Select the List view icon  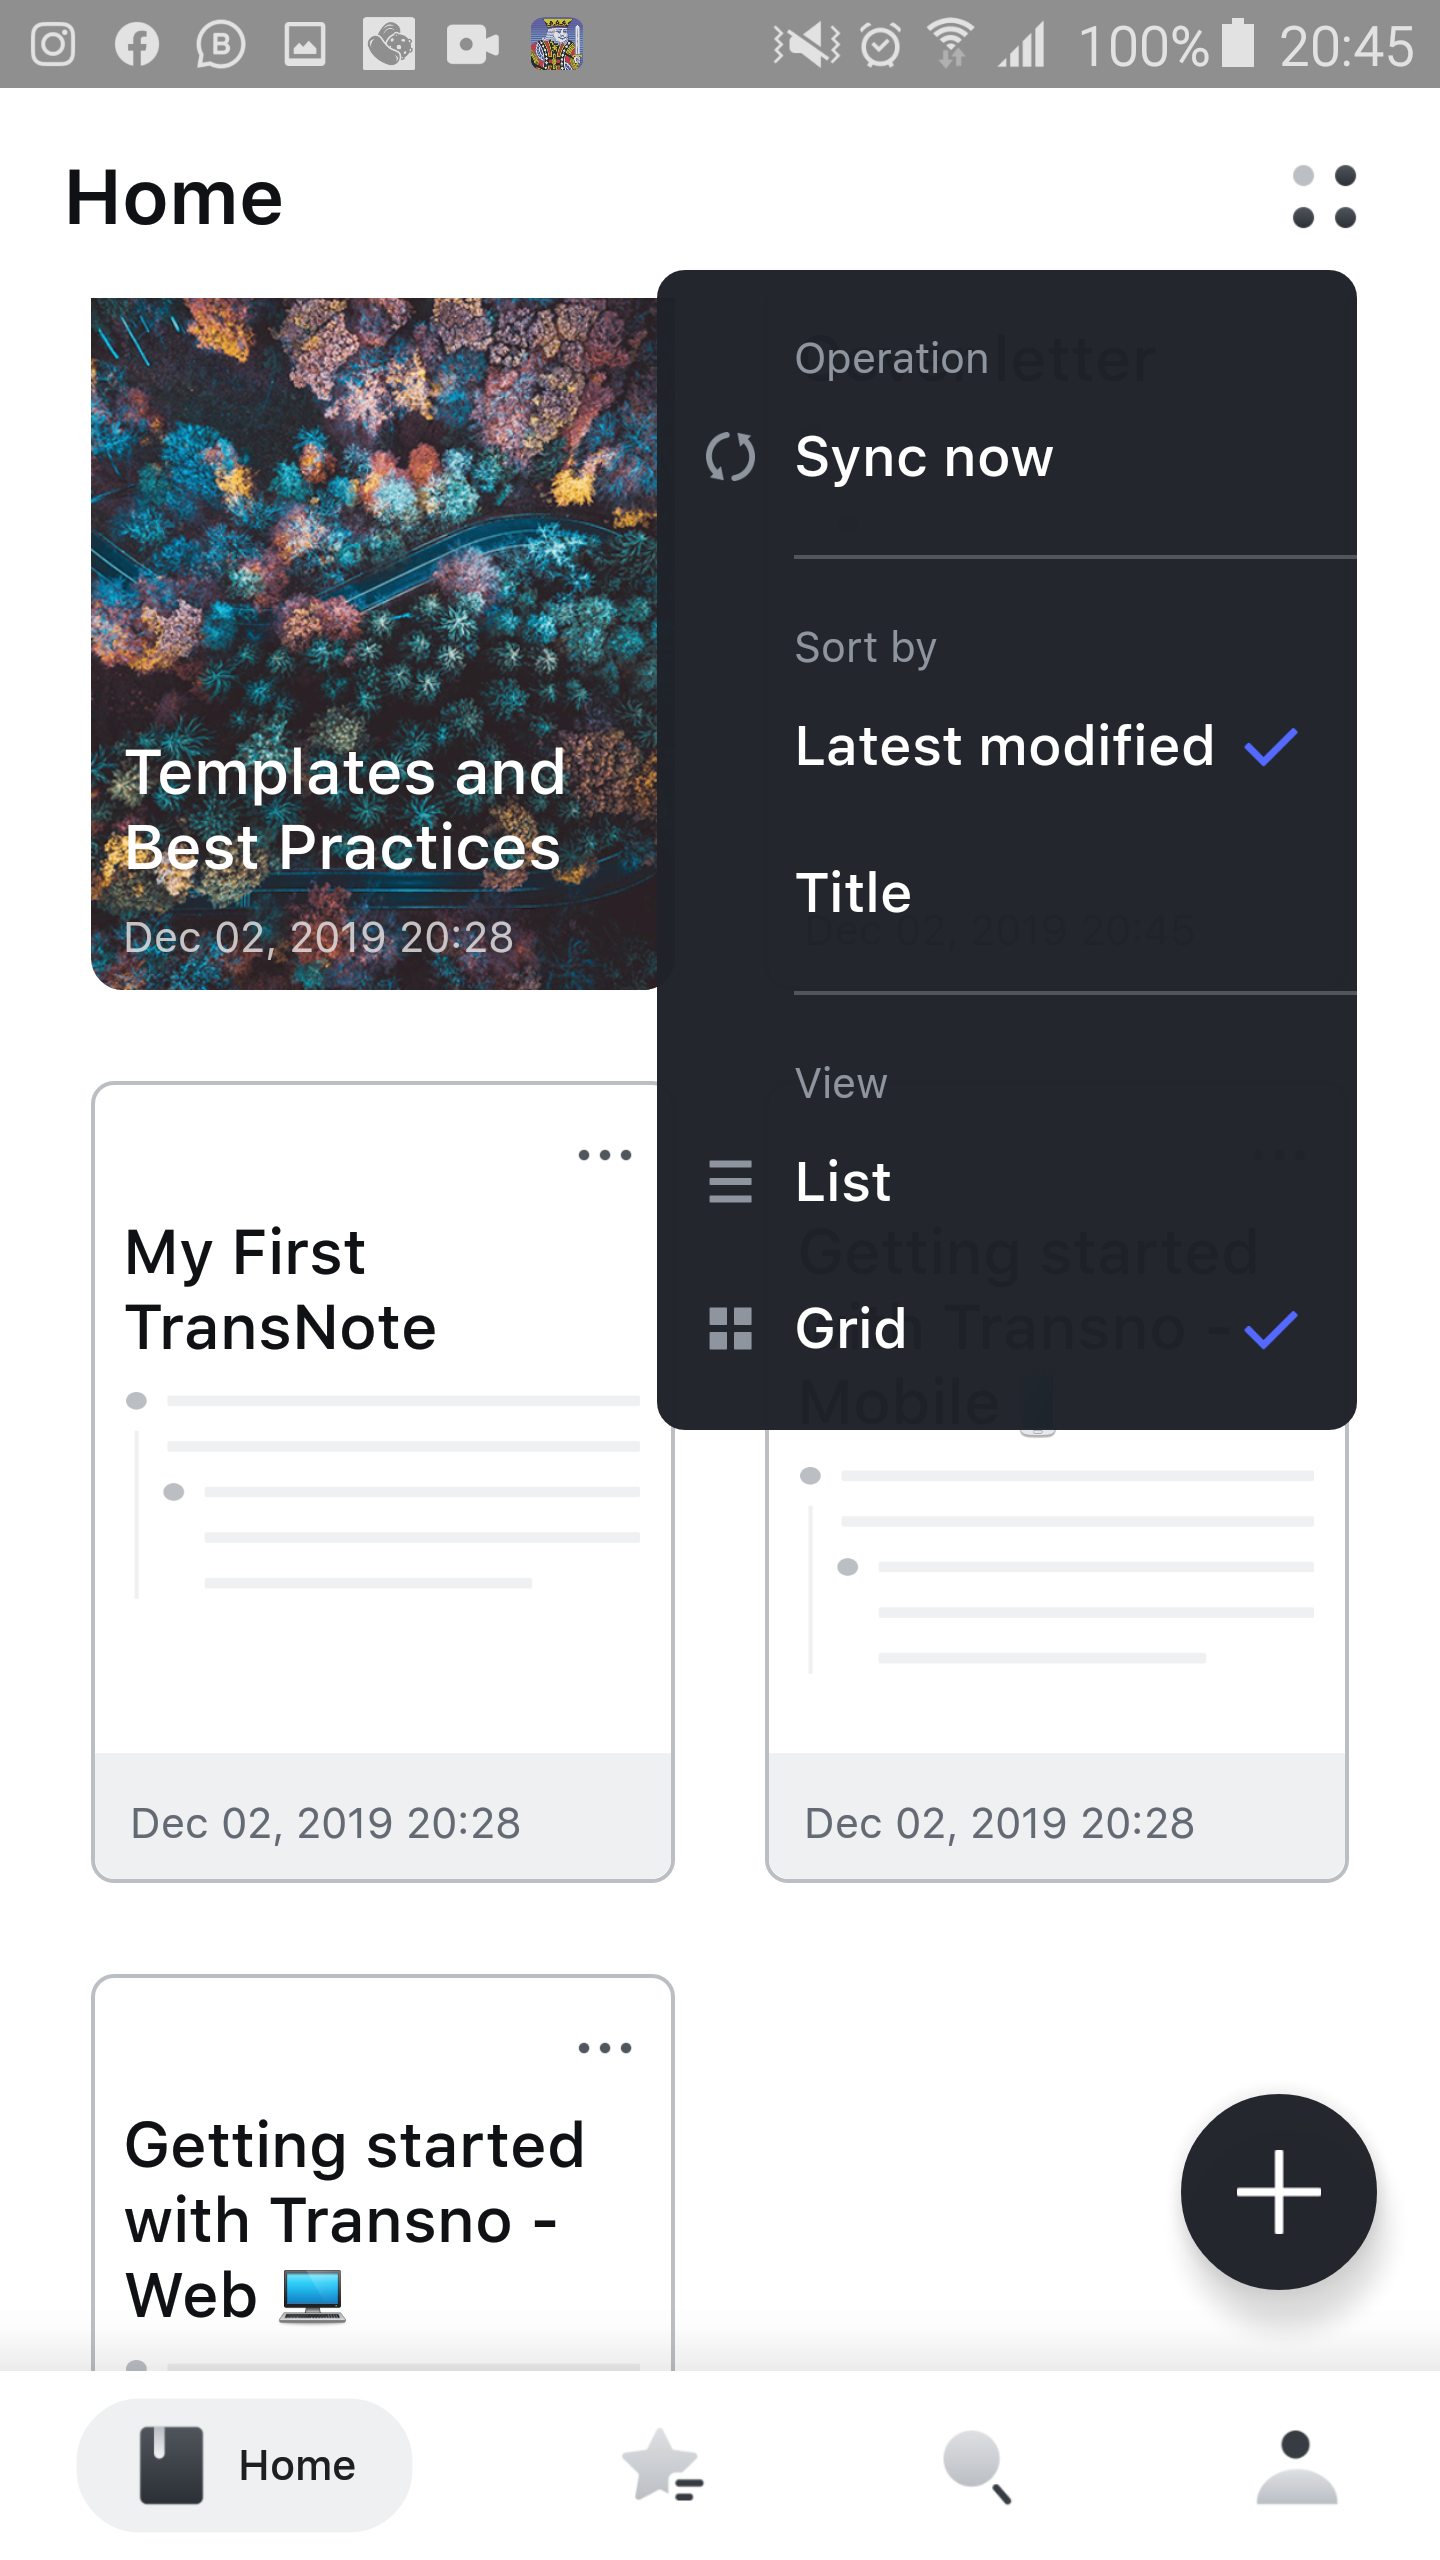[729, 1182]
